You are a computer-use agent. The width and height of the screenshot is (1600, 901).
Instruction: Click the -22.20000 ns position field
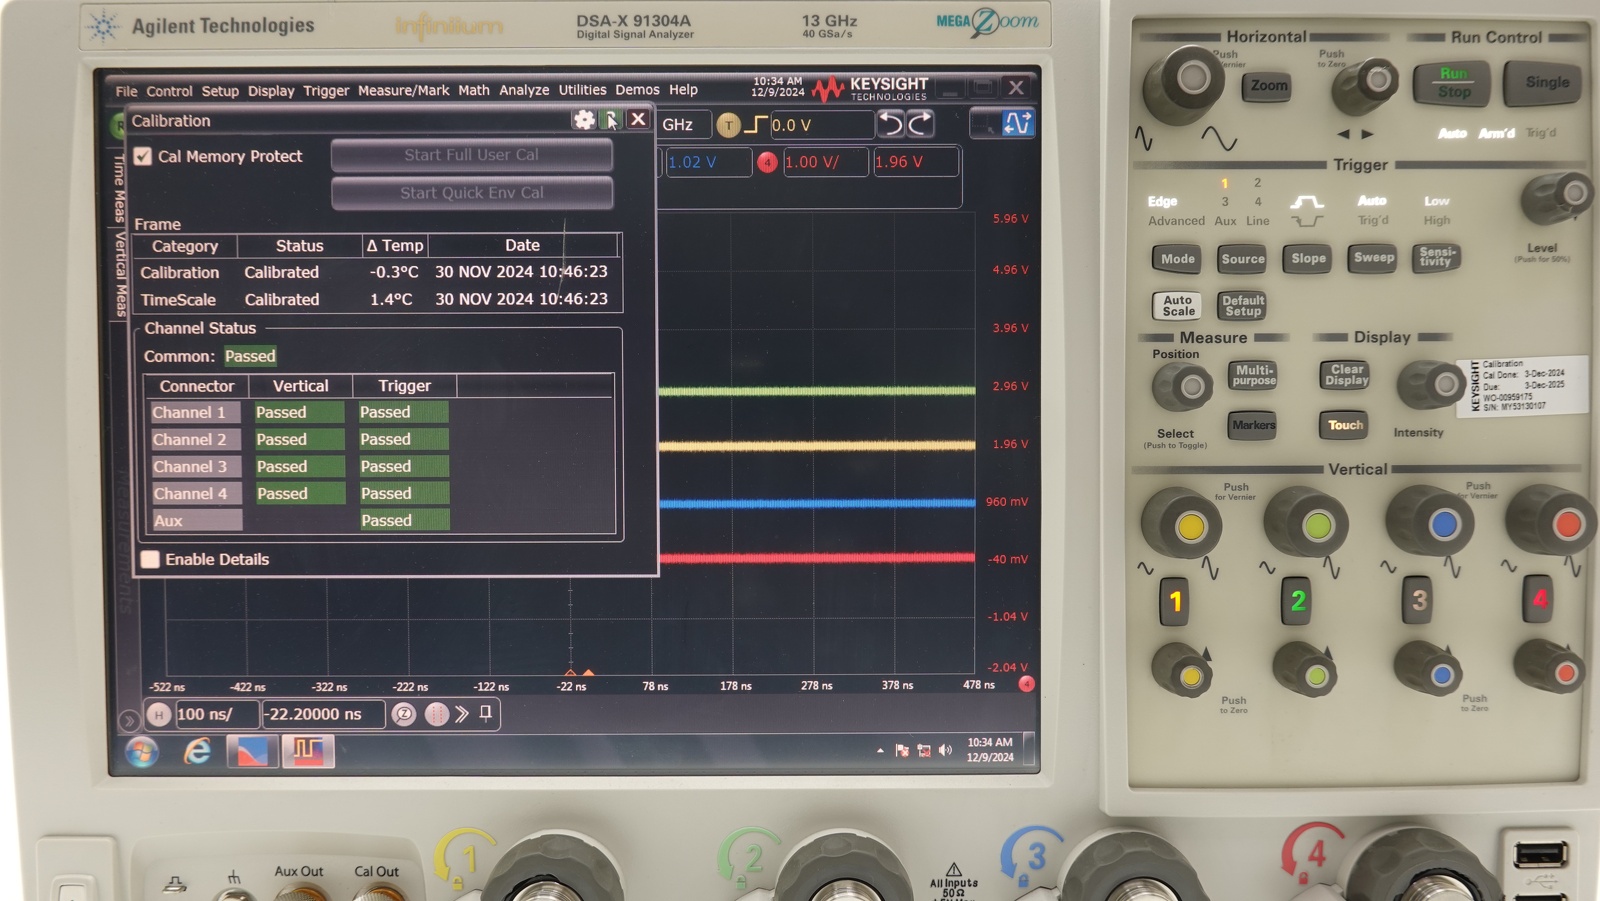323,714
